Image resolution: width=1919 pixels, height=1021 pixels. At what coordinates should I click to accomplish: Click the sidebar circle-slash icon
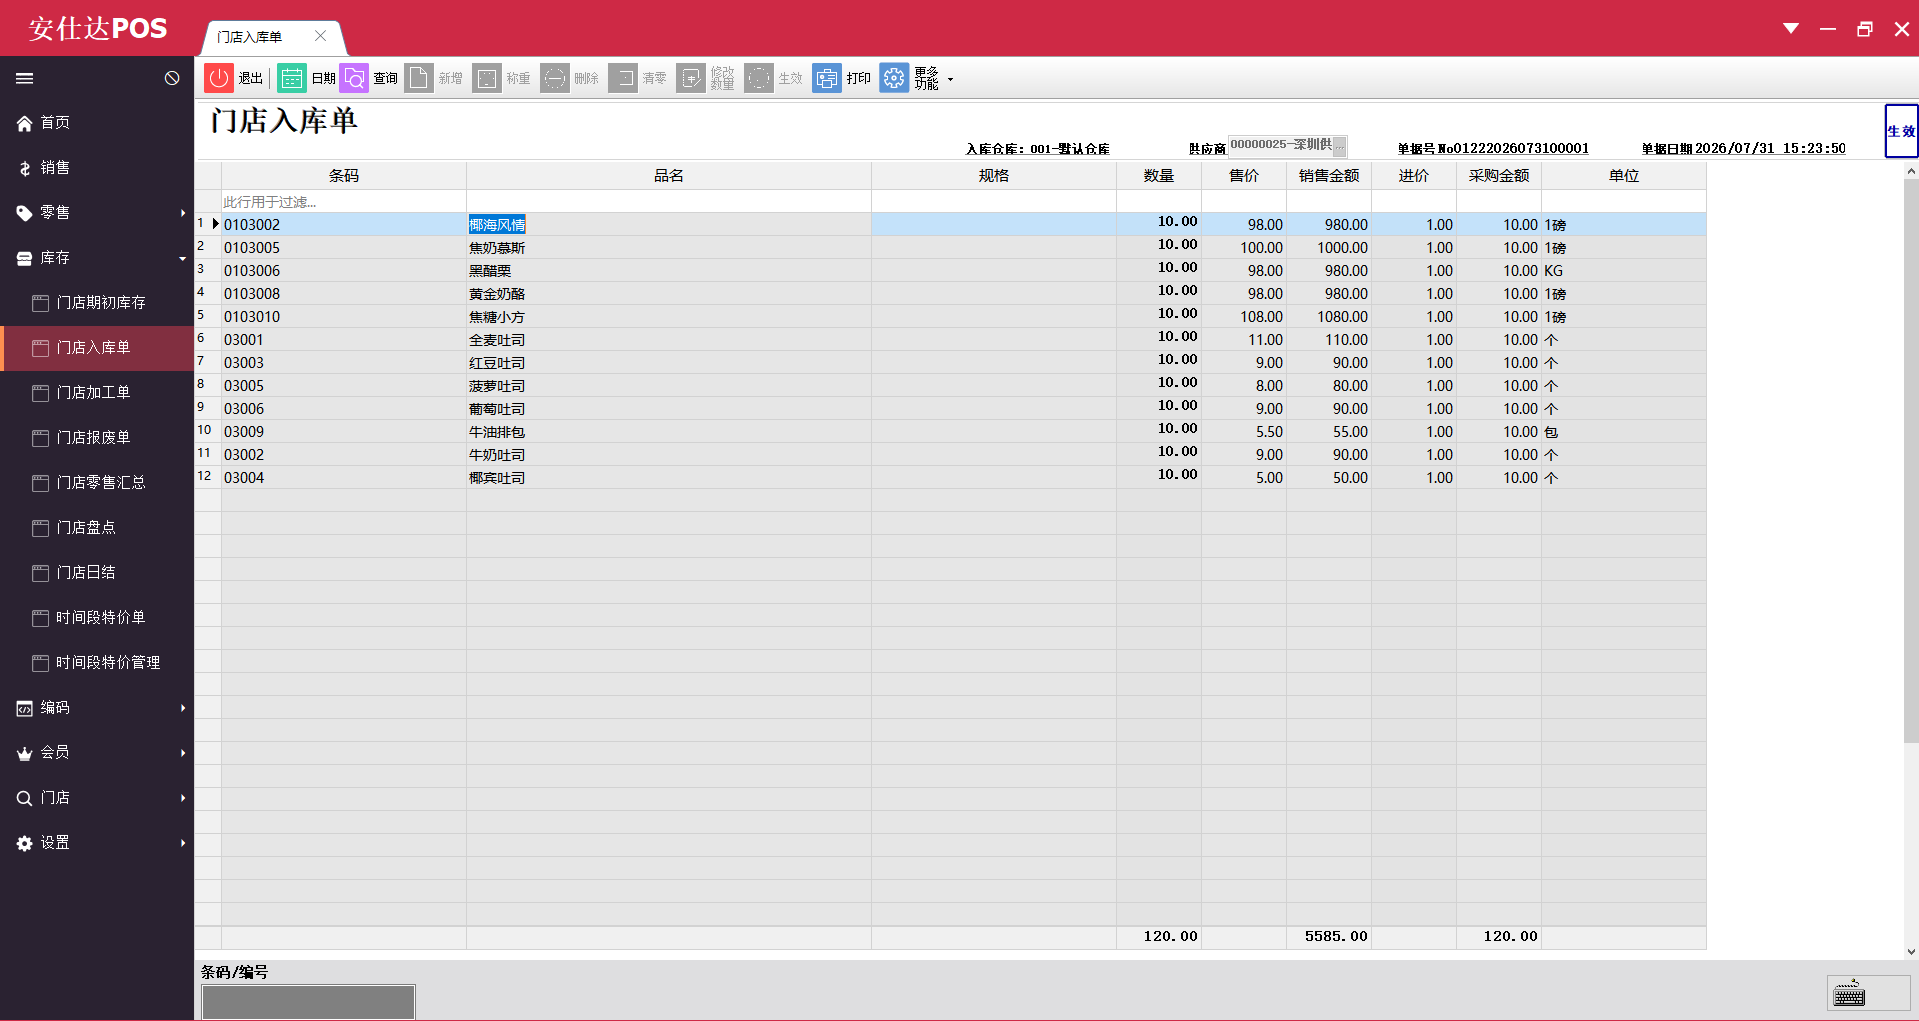pos(172,78)
